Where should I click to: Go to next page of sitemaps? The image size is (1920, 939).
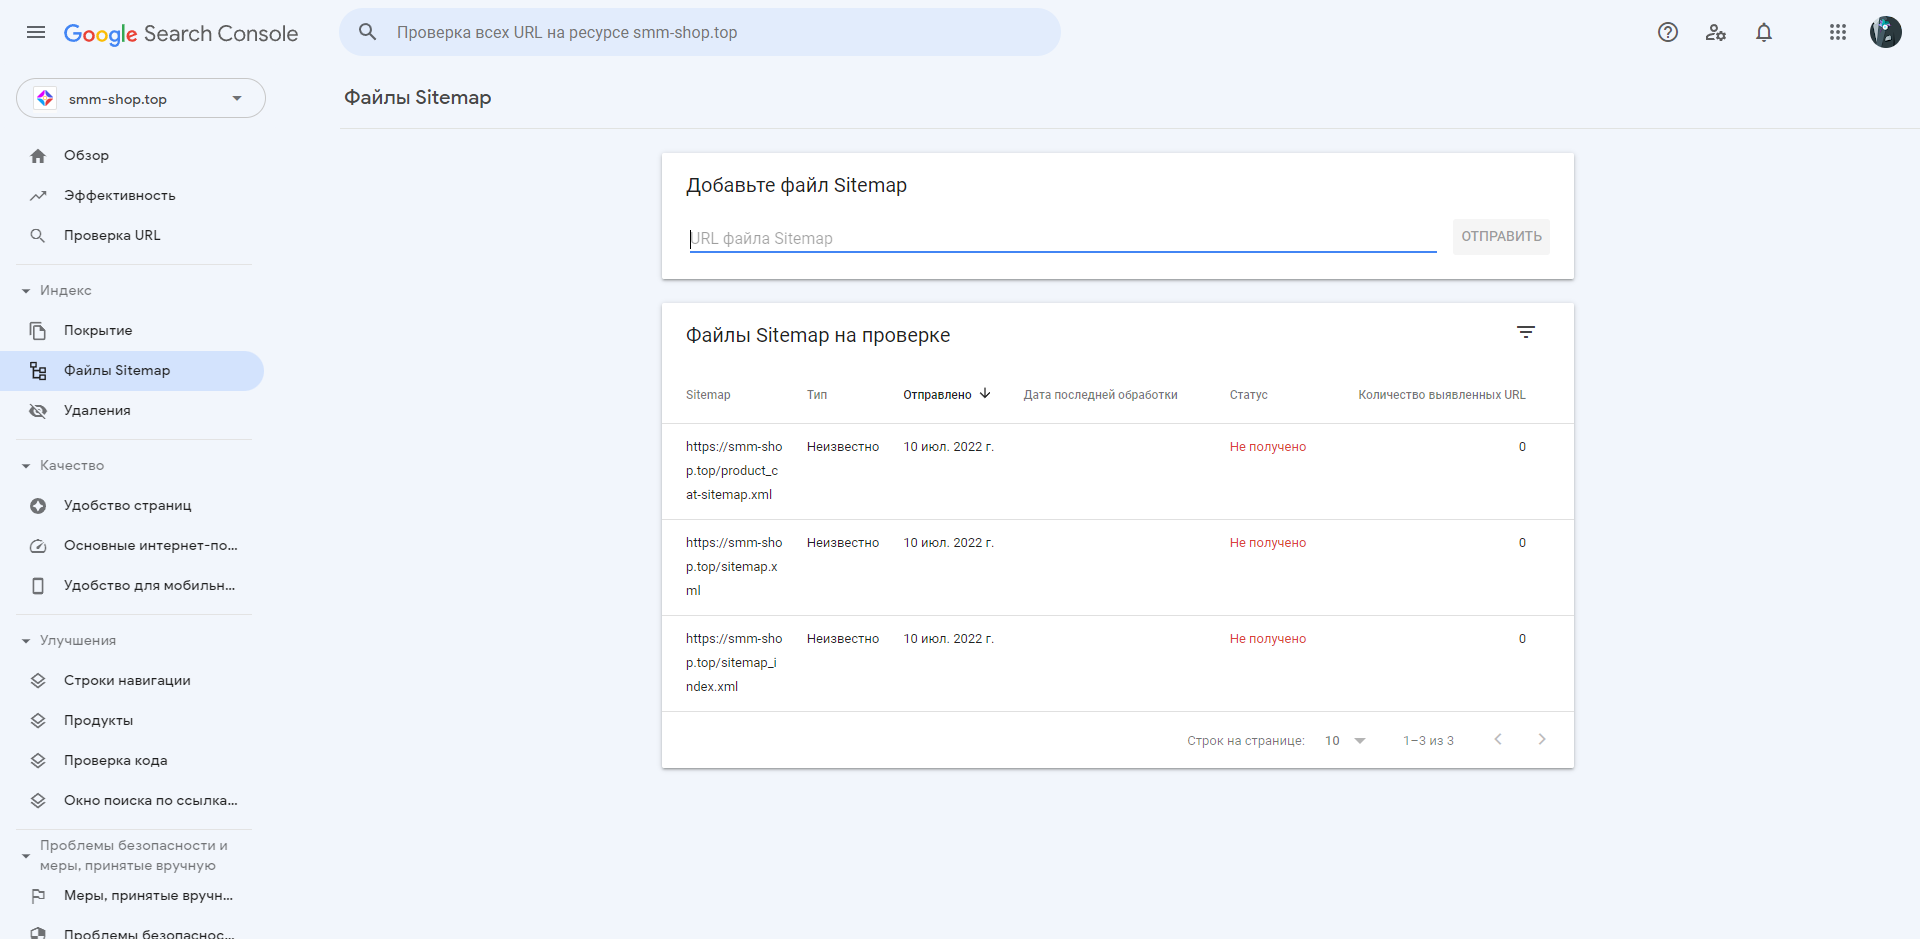(1542, 739)
